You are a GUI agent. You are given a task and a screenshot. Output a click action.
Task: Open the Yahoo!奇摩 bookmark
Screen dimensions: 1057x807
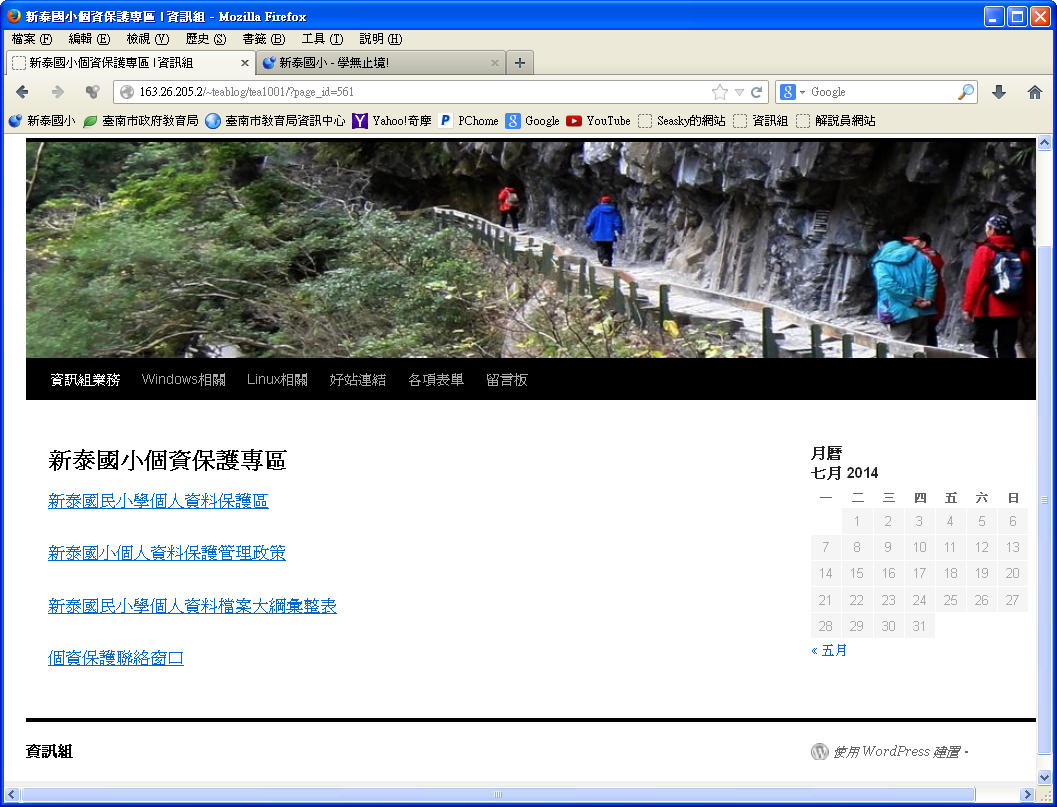click(392, 121)
